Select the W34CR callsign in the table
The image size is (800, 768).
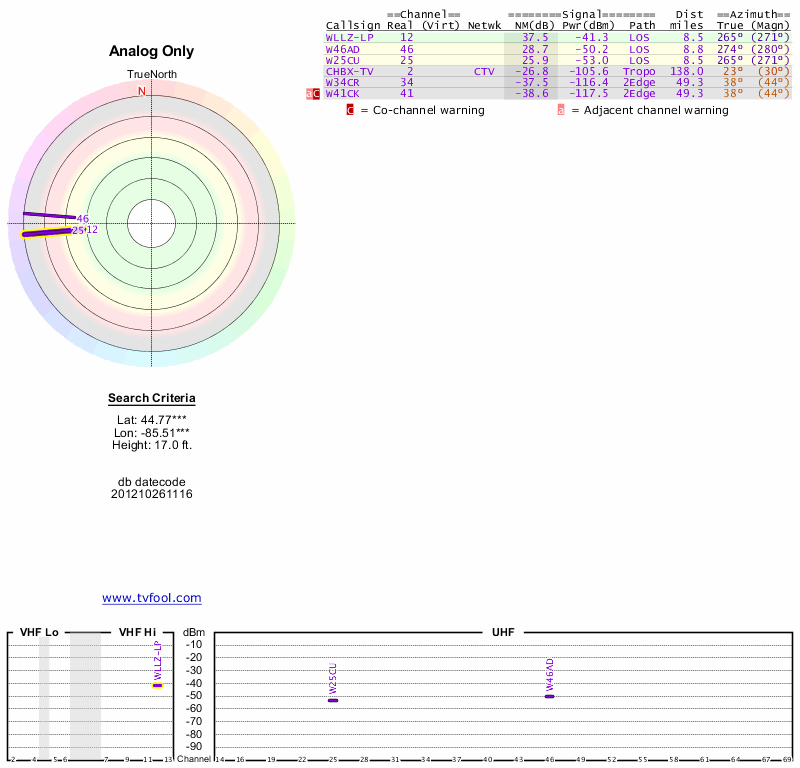pyautogui.click(x=342, y=83)
